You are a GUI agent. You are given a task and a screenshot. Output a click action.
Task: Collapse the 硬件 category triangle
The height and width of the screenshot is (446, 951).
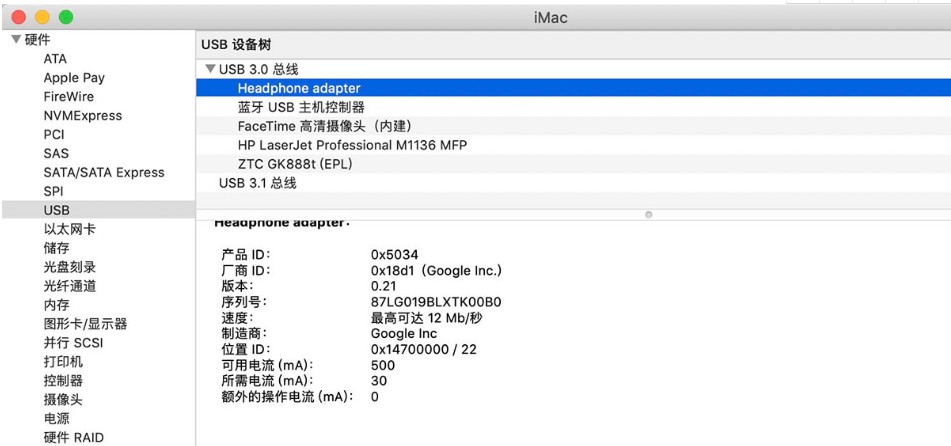point(16,40)
